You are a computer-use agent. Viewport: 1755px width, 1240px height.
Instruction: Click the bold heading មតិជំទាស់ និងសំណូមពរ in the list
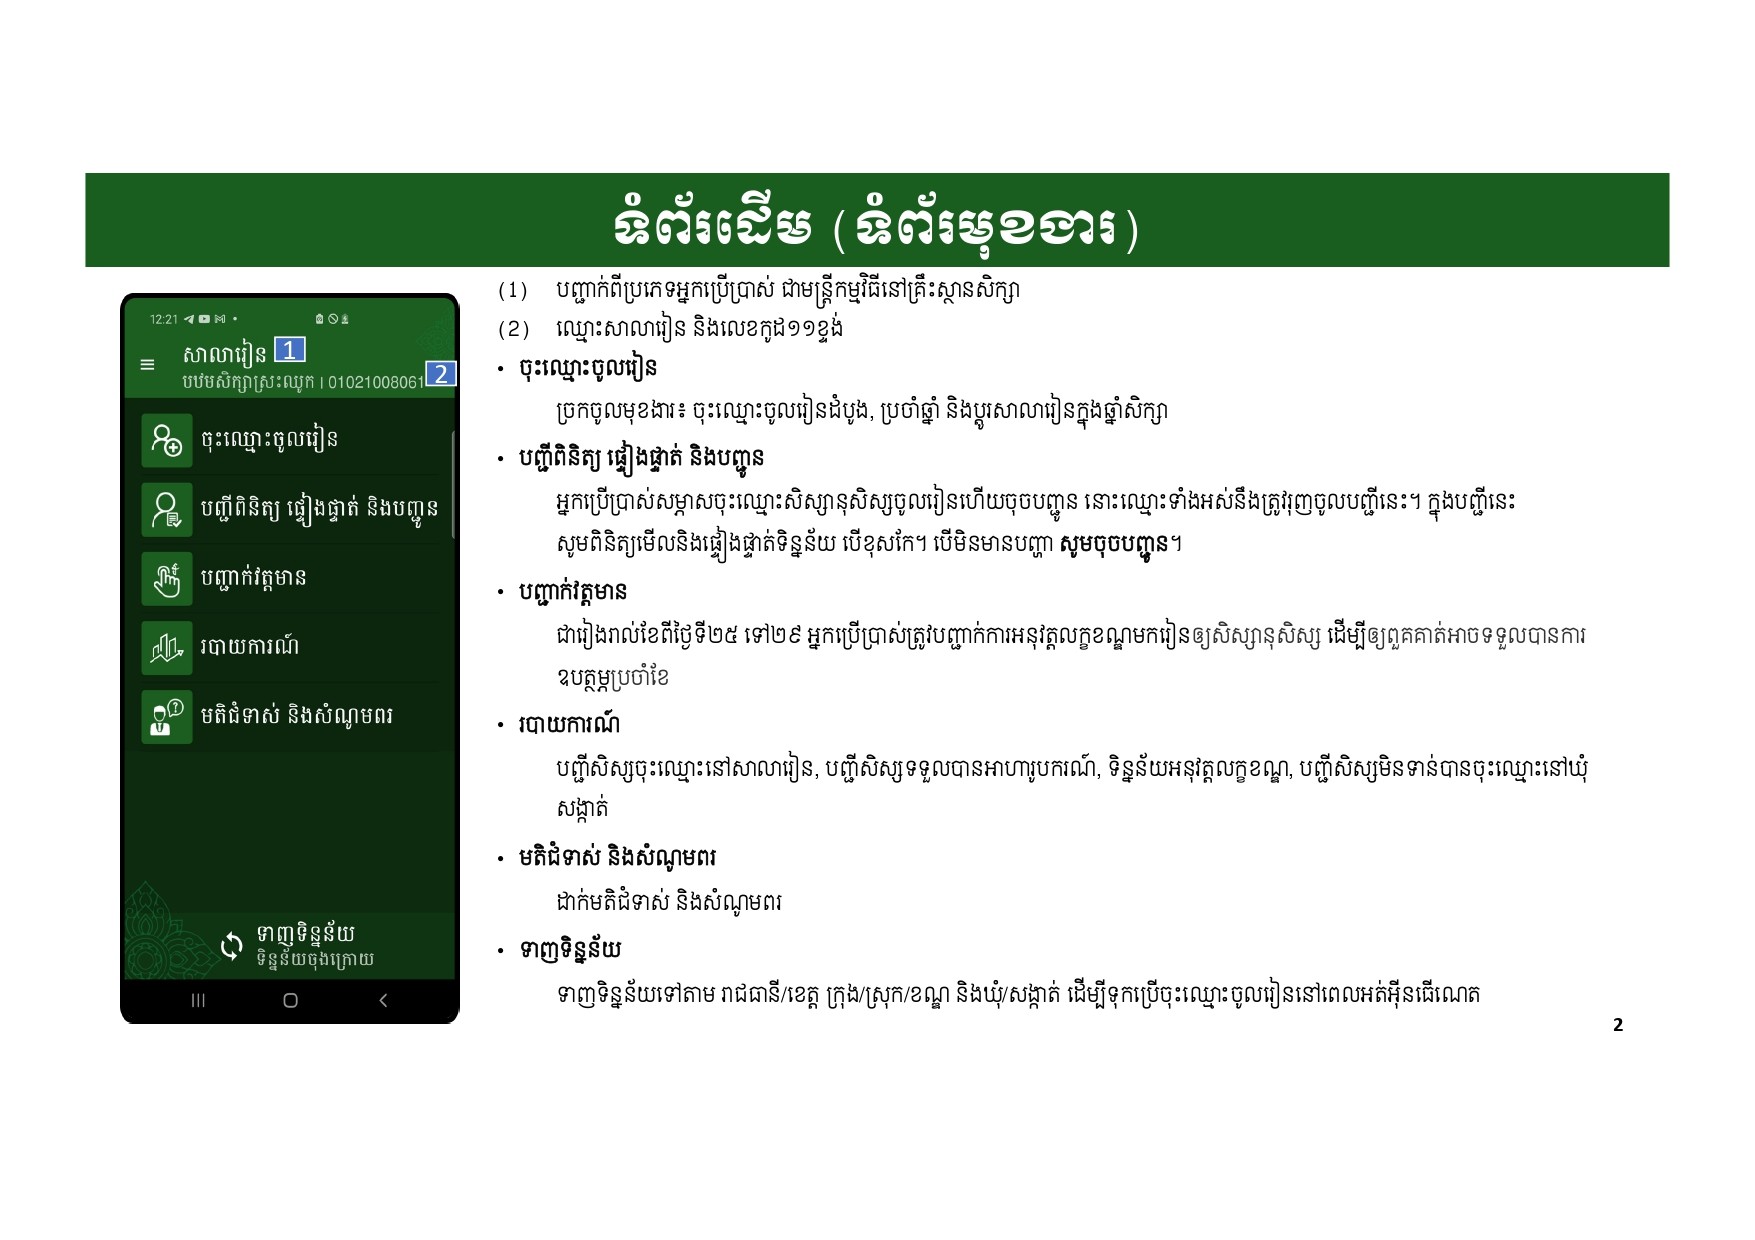[617, 858]
